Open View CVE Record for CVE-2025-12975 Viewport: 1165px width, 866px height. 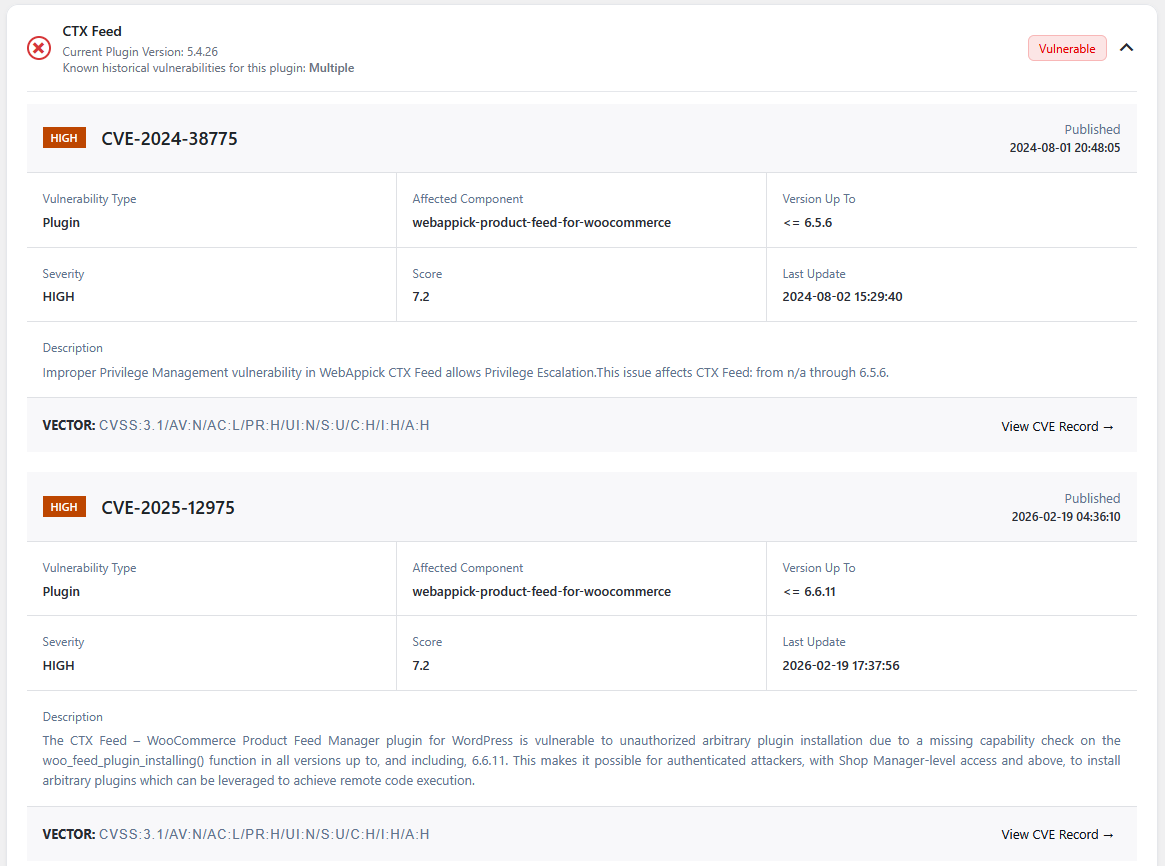click(1057, 834)
